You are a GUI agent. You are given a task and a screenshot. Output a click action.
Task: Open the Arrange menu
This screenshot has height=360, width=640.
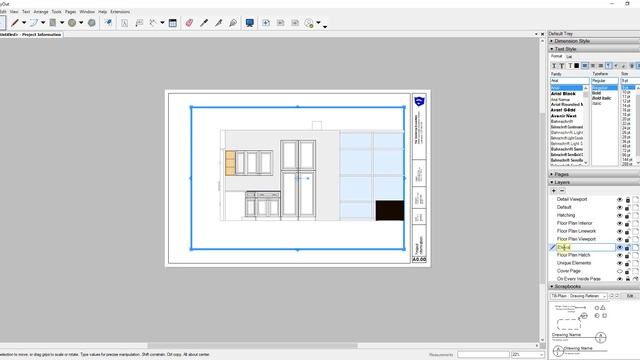[41, 12]
